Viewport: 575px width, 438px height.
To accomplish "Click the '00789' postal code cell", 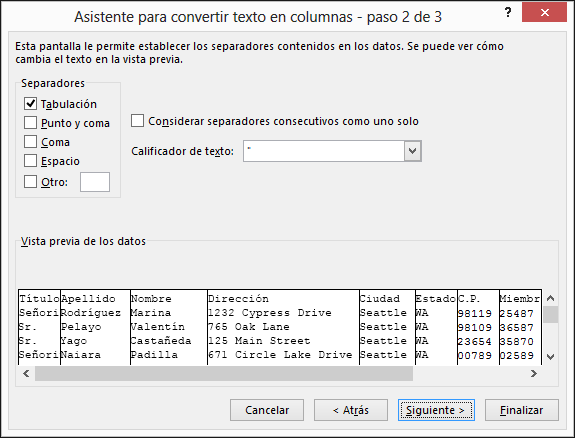I will coord(475,355).
